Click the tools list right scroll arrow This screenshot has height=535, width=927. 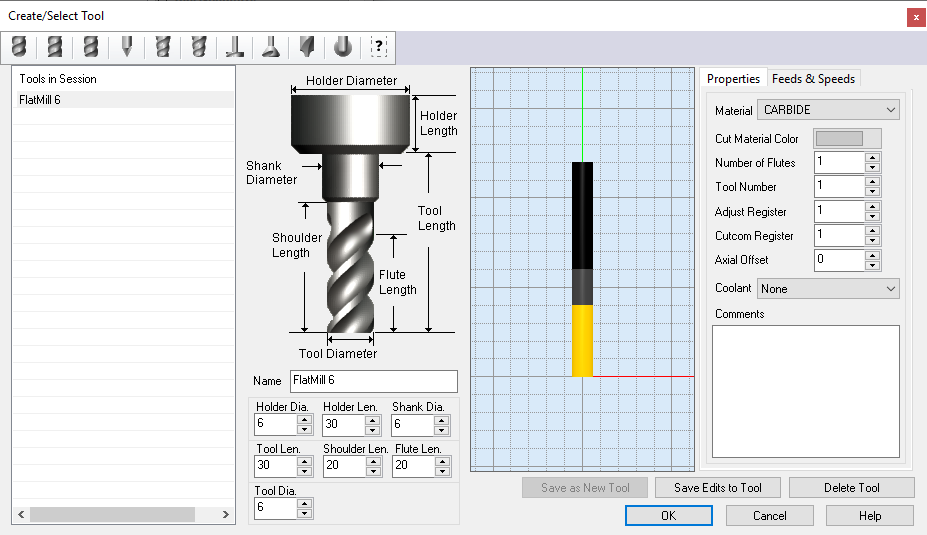225,514
